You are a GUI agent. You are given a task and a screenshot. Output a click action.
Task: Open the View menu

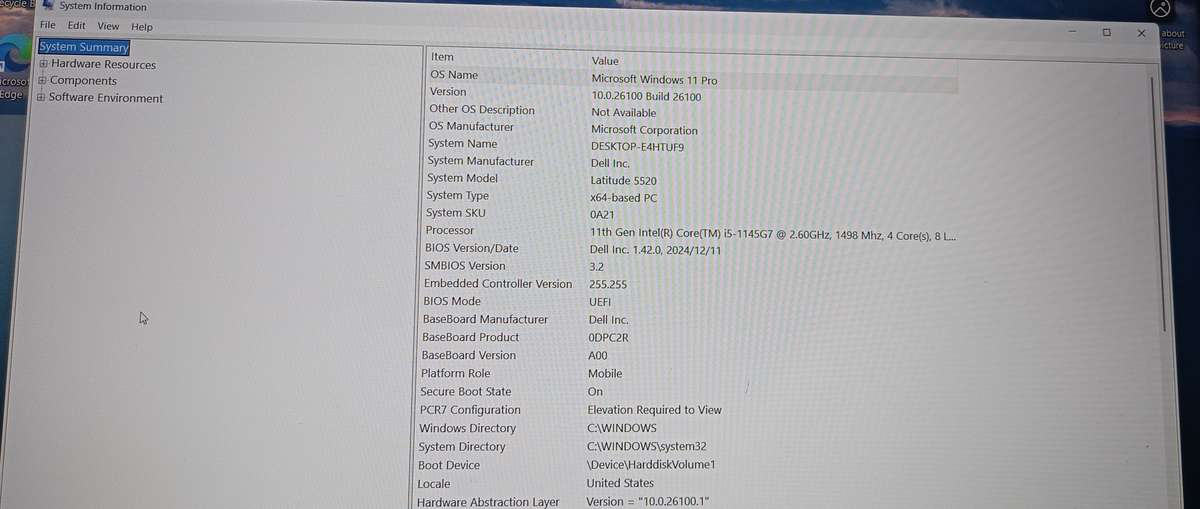point(108,26)
